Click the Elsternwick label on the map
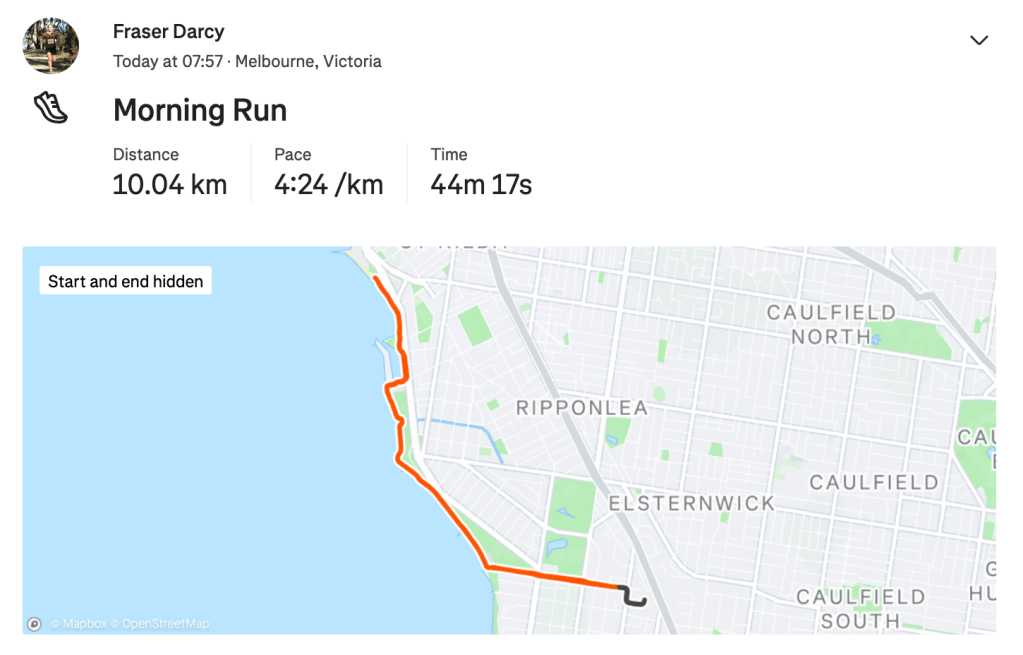This screenshot has height=655, width=1023. 691,503
